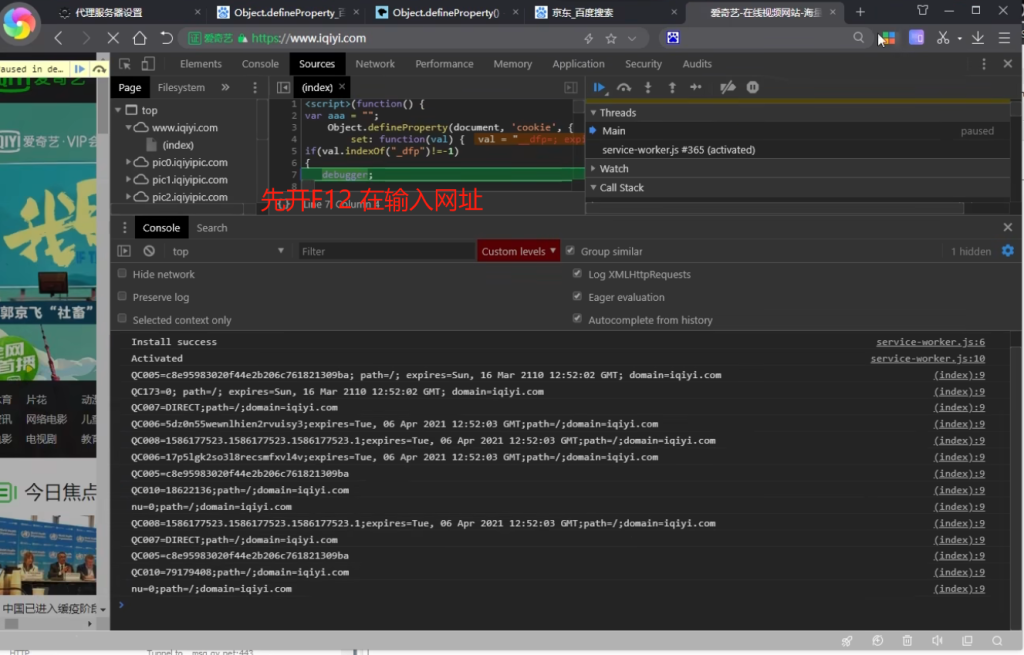Resume script execution in debugger toolbar
Viewport: 1024px width, 655px height.
coord(599,88)
